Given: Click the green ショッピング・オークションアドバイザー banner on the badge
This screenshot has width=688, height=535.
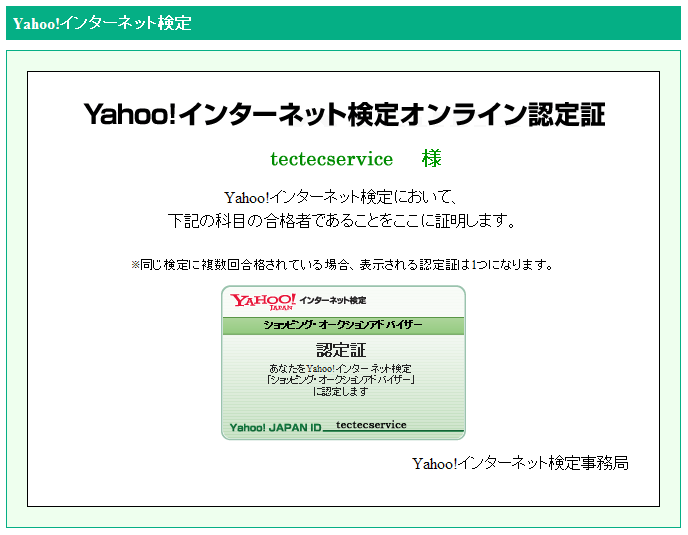Looking at the screenshot, I should click(343, 325).
